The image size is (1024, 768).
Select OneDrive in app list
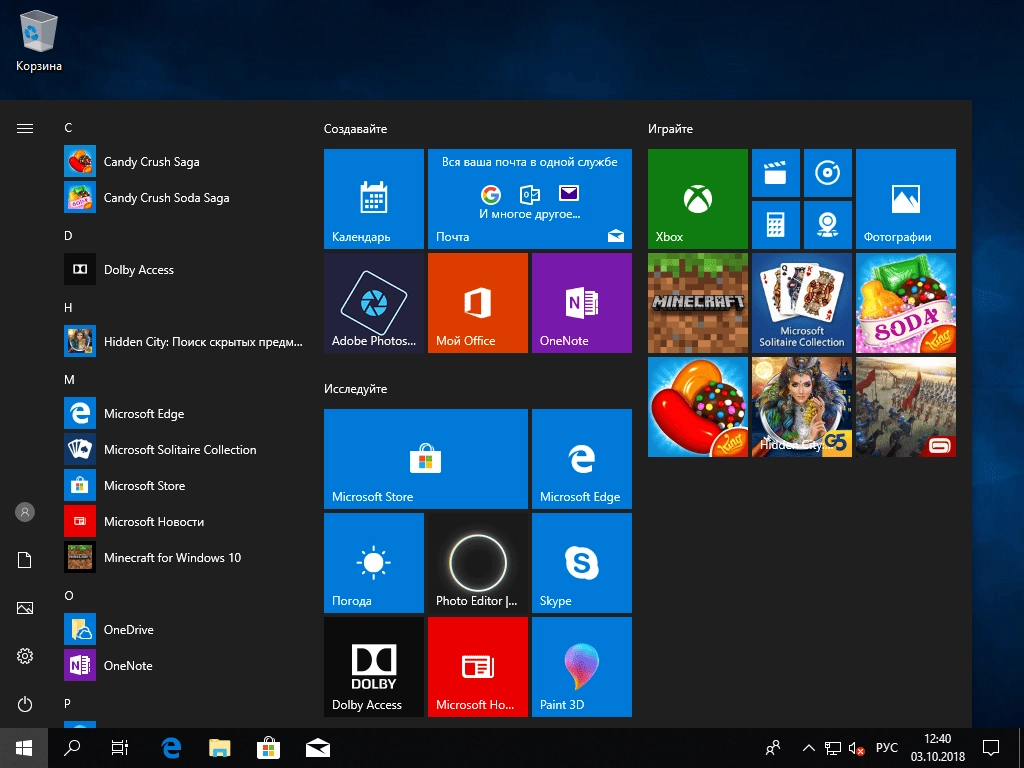pyautogui.click(x=184, y=630)
